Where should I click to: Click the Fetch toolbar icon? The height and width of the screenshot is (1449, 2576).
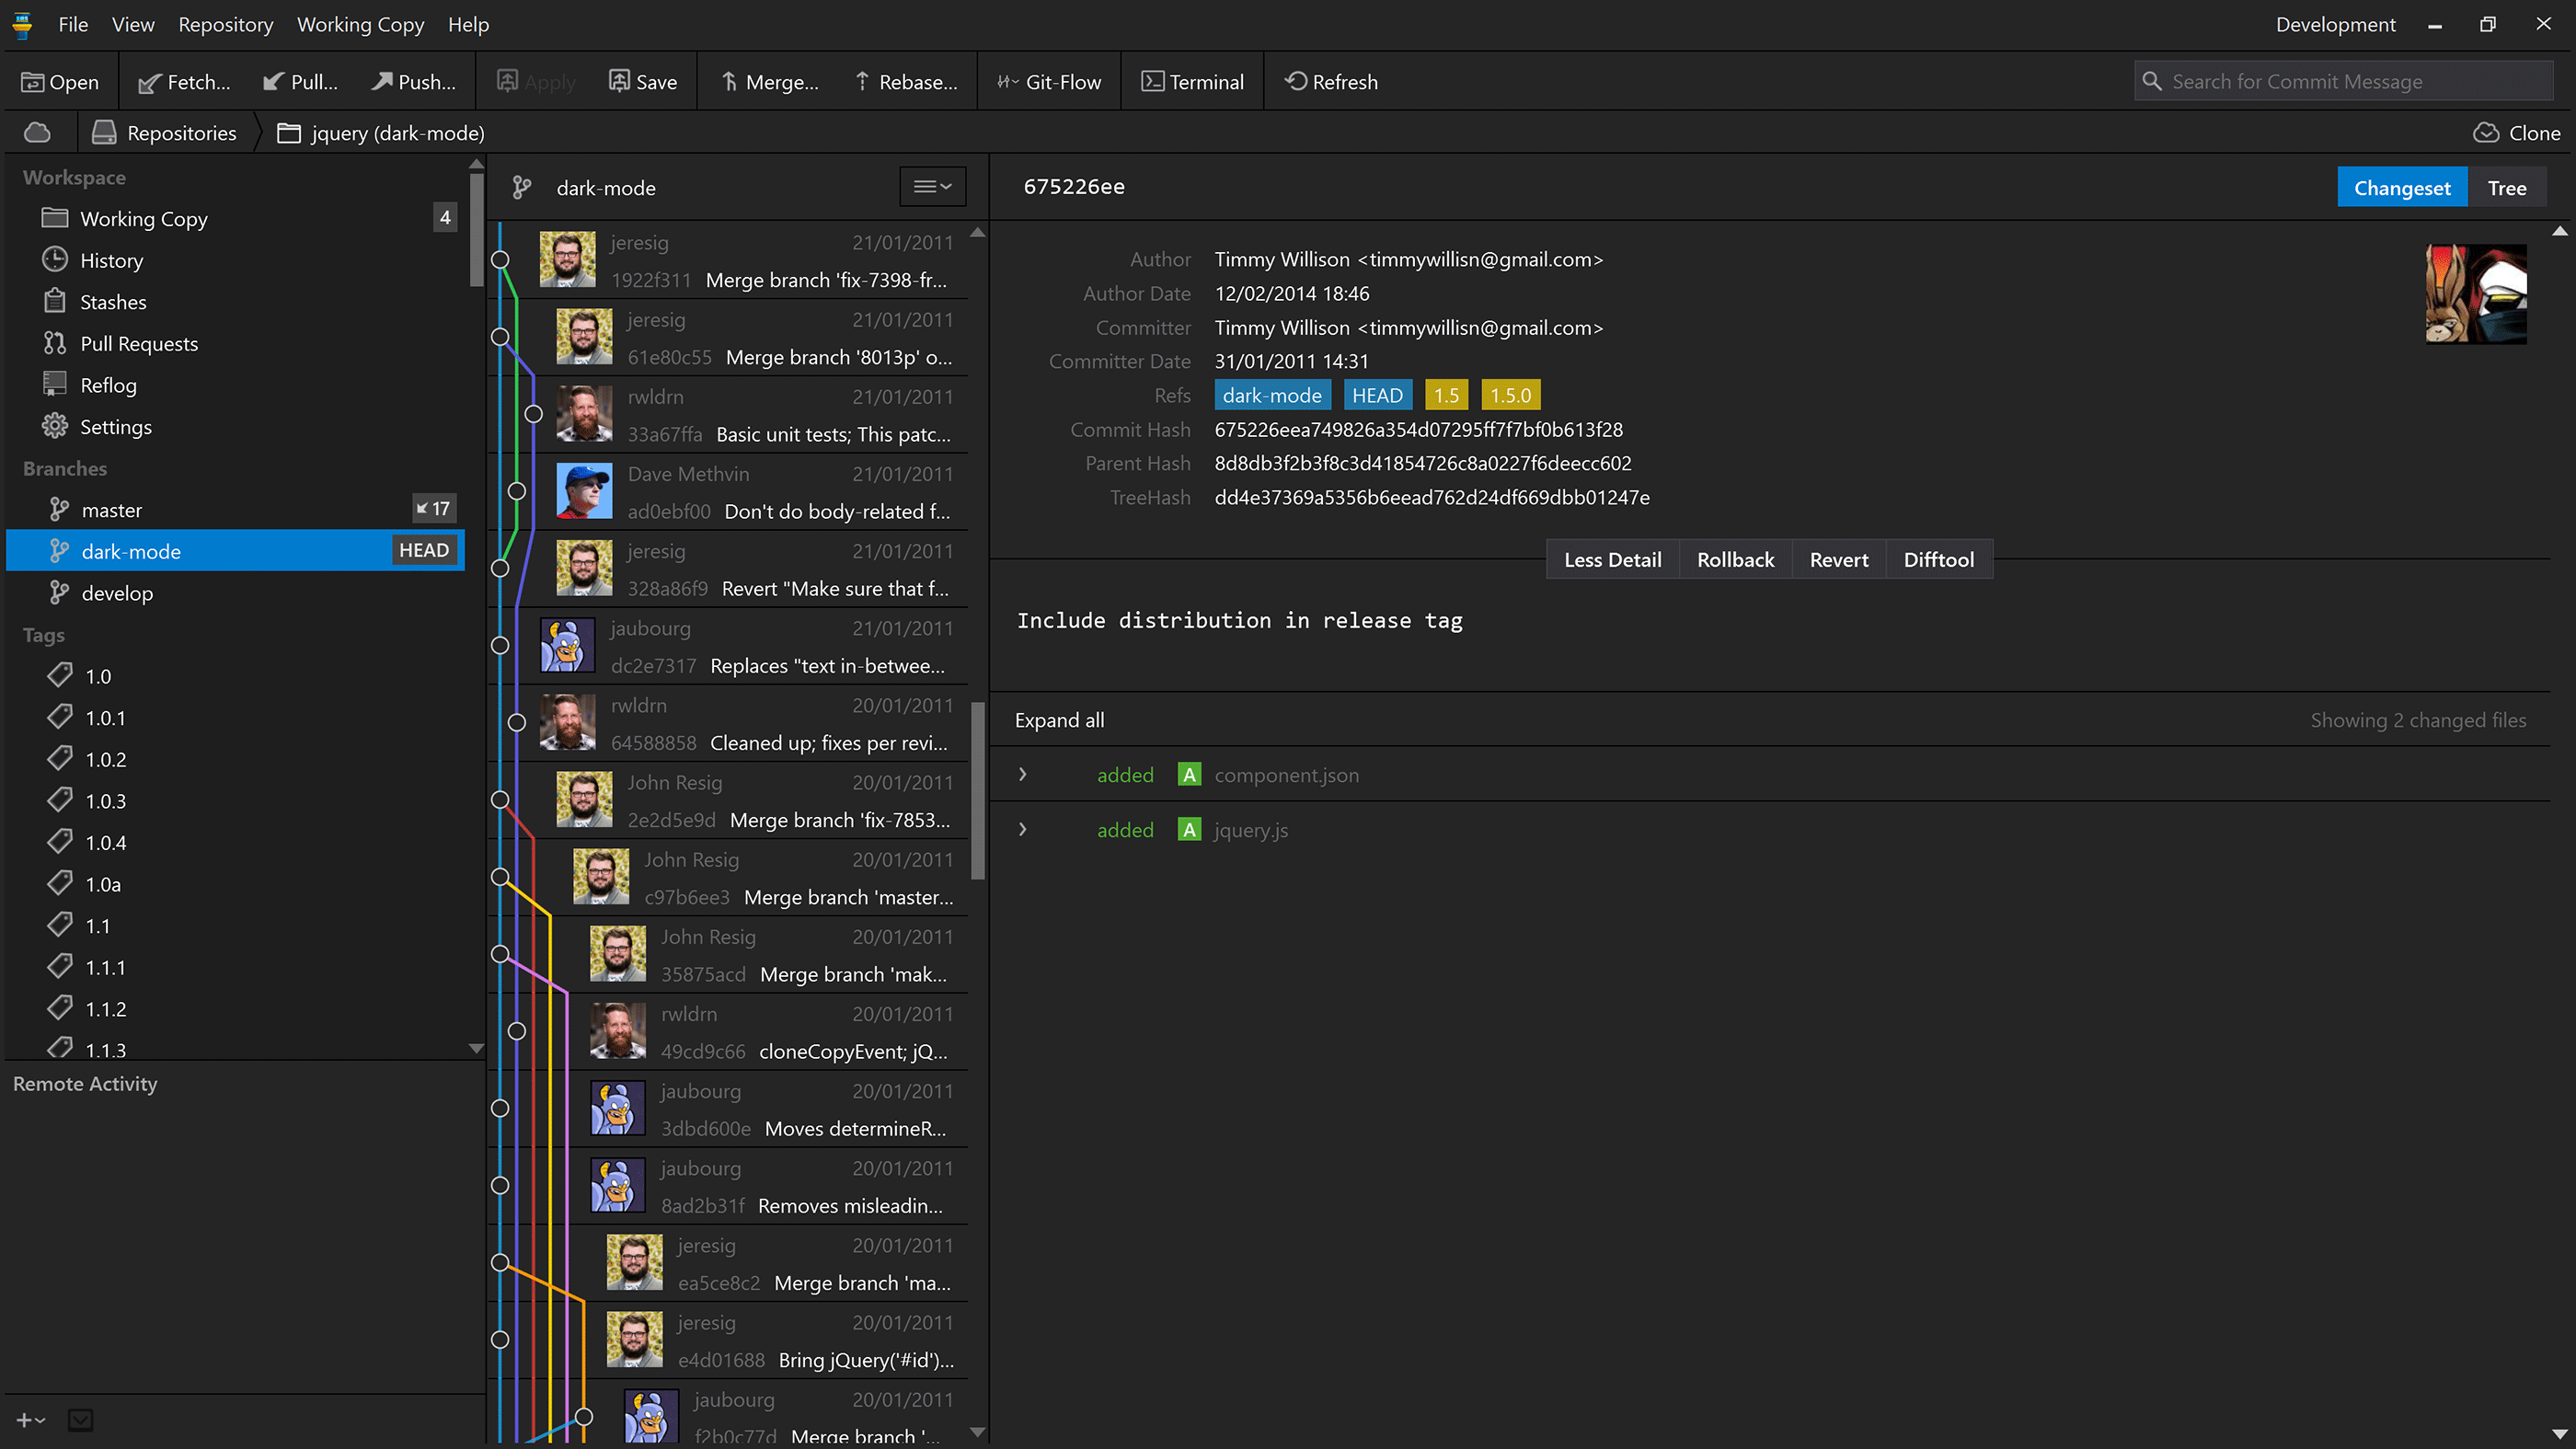[x=150, y=82]
